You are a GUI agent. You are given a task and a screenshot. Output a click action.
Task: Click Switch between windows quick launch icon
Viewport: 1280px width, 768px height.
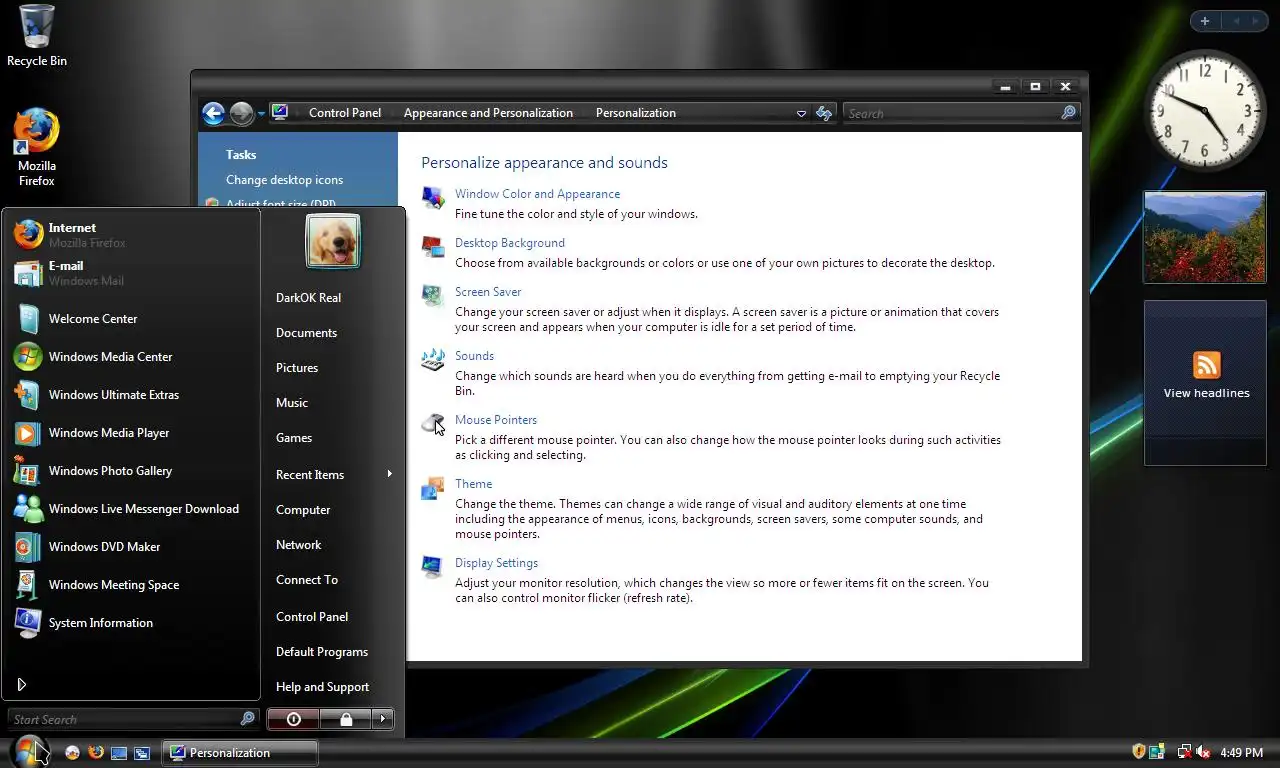pos(142,752)
